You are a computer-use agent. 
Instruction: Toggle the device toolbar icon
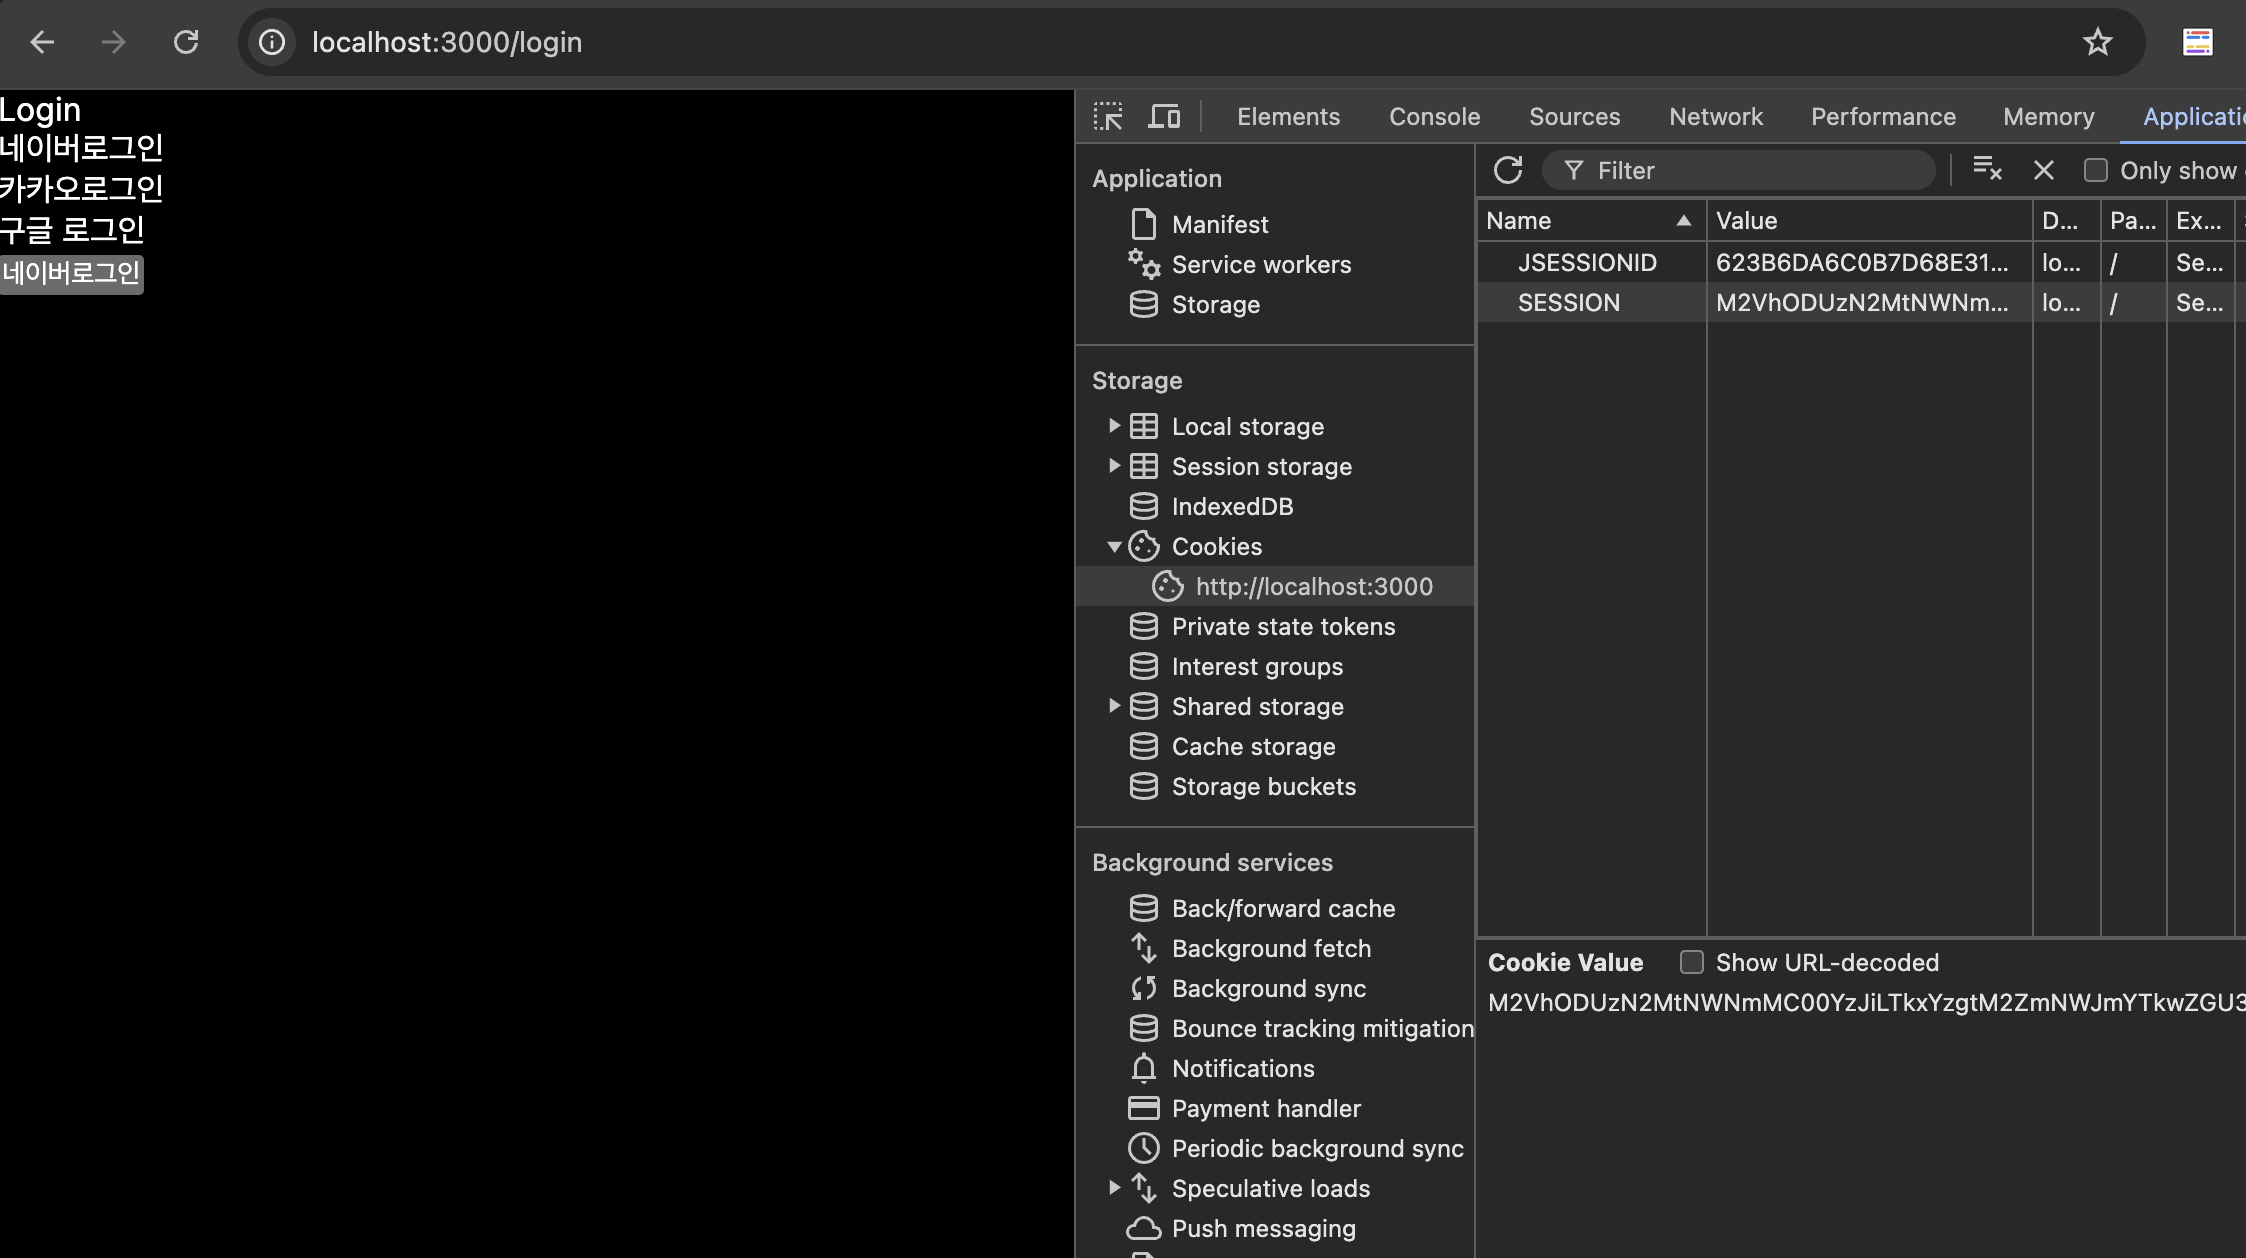point(1163,117)
